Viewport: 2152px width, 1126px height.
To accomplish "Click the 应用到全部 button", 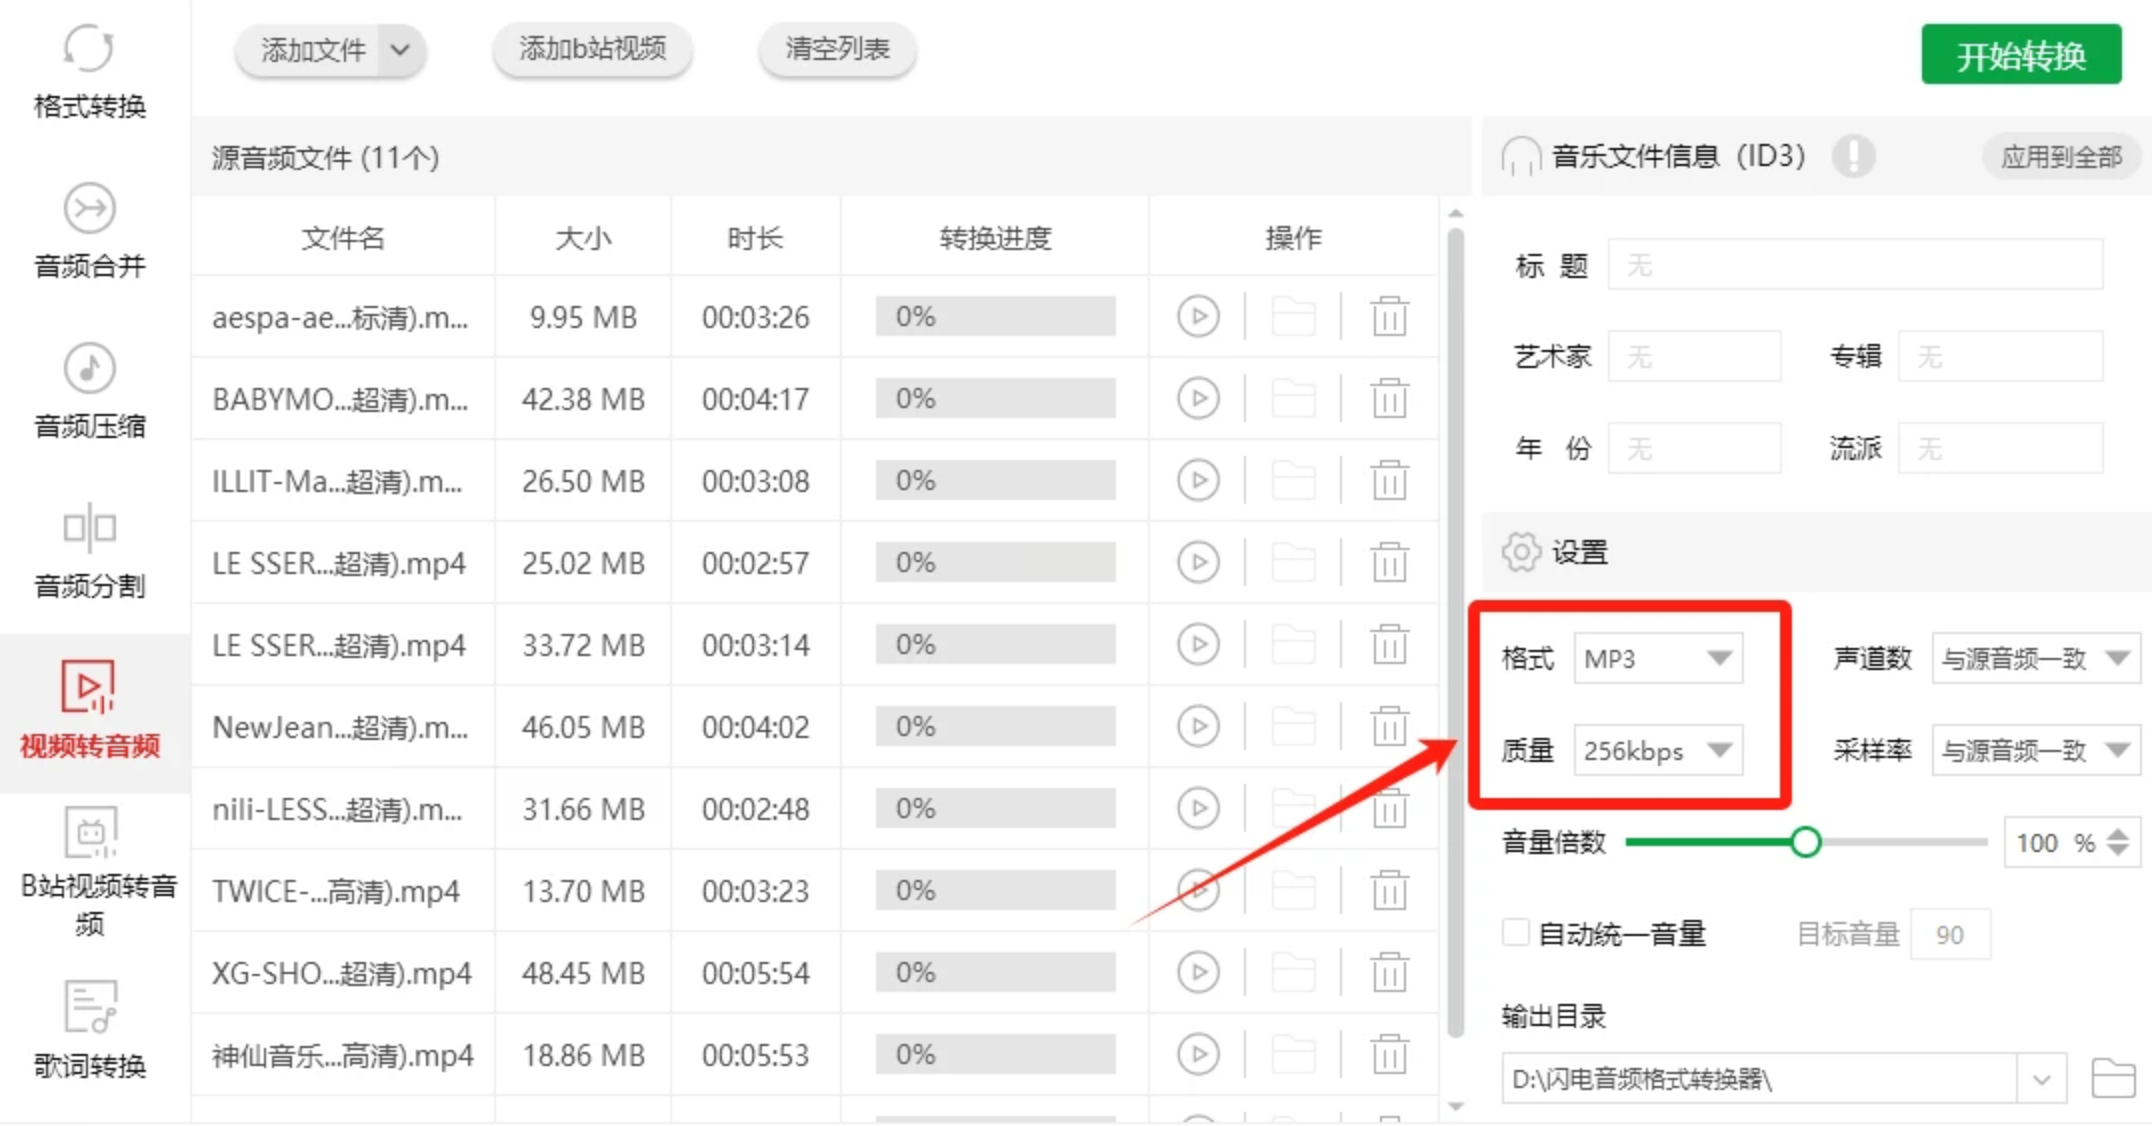I will [x=2061, y=157].
